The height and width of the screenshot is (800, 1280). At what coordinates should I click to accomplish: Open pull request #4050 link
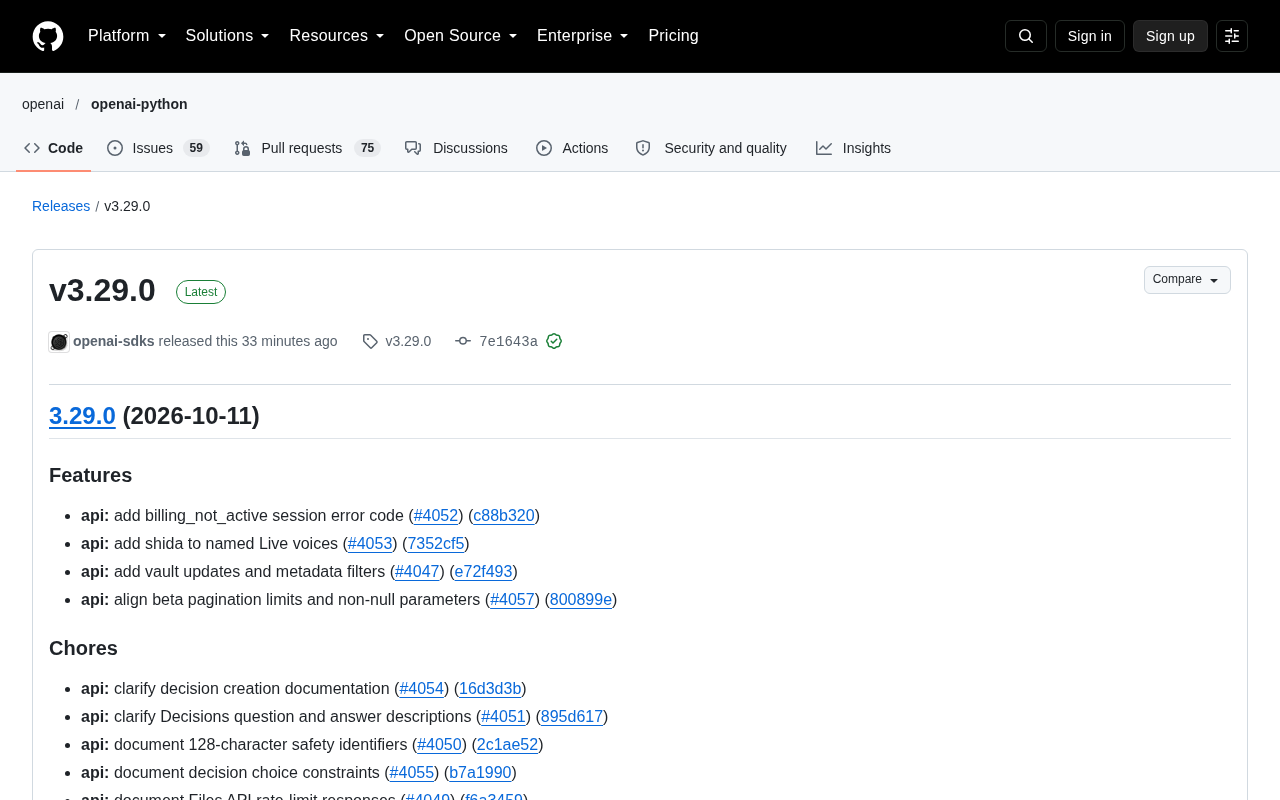439,745
